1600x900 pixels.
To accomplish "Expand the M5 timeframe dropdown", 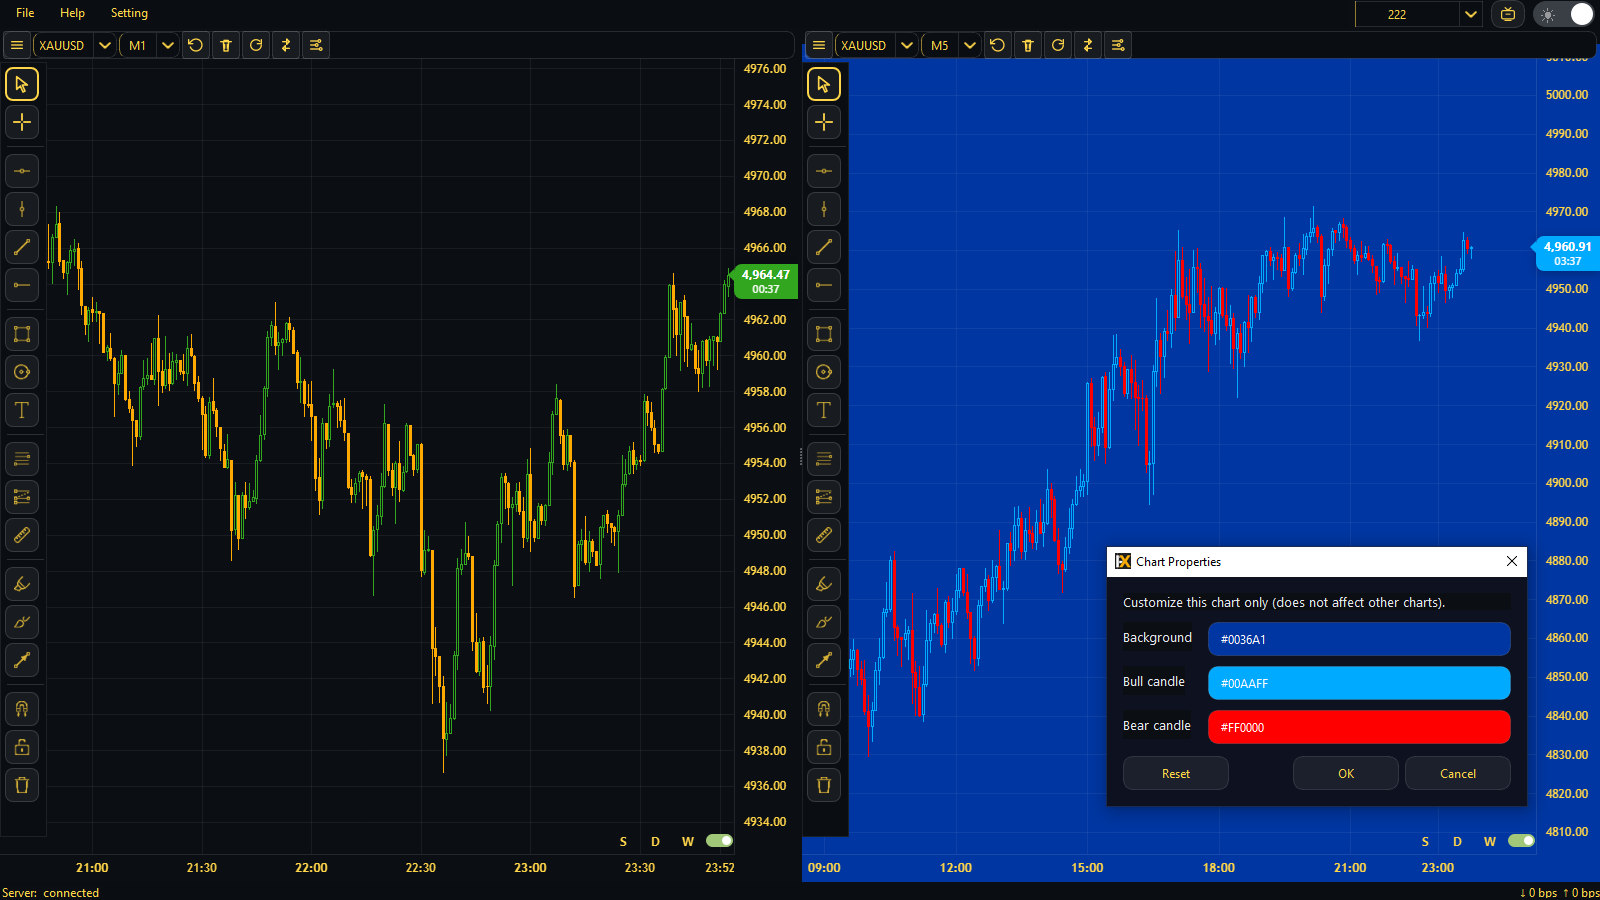I will [x=970, y=45].
